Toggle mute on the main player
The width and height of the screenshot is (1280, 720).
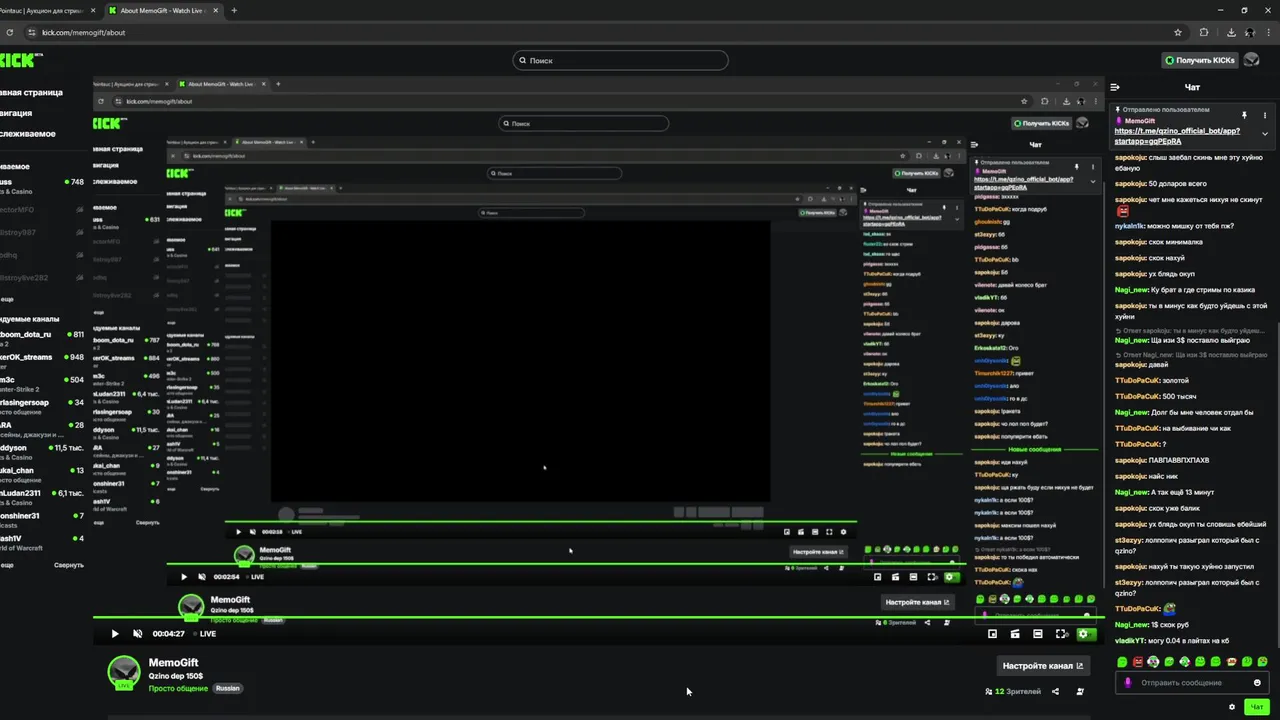click(138, 633)
